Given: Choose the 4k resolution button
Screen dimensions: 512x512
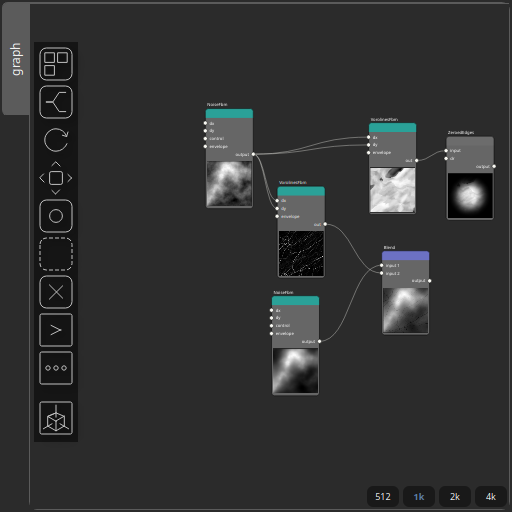Looking at the screenshot, I should click(491, 497).
